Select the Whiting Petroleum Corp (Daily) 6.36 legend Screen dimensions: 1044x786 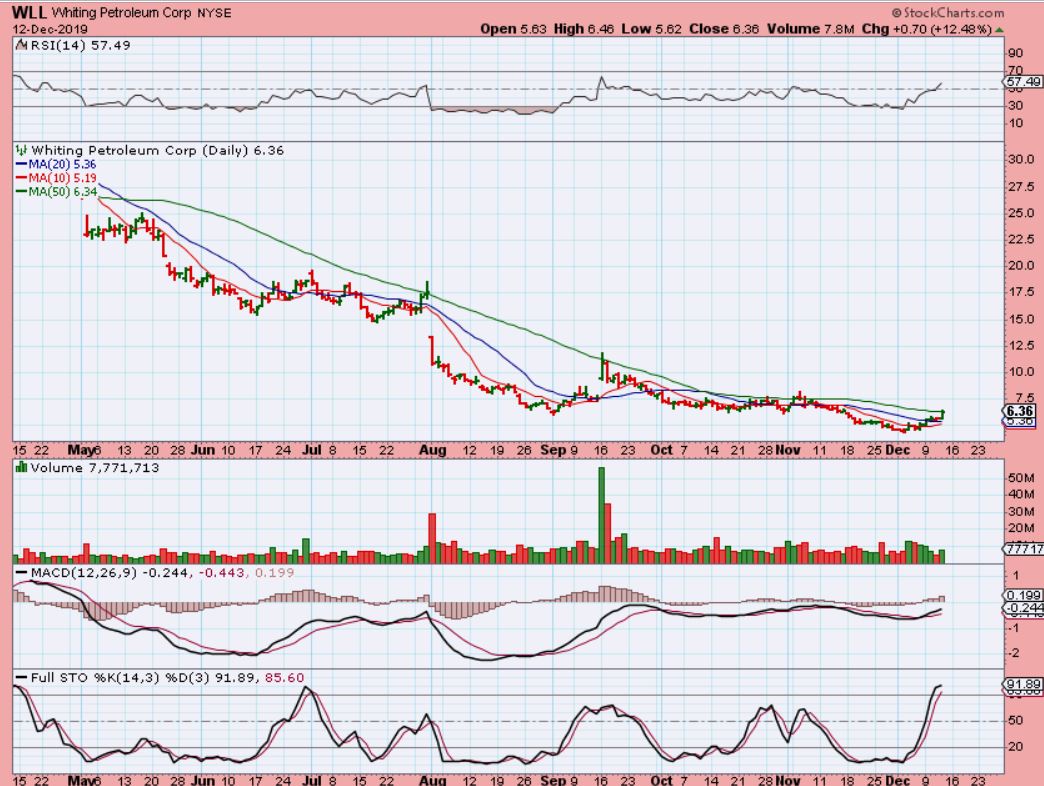[158, 150]
